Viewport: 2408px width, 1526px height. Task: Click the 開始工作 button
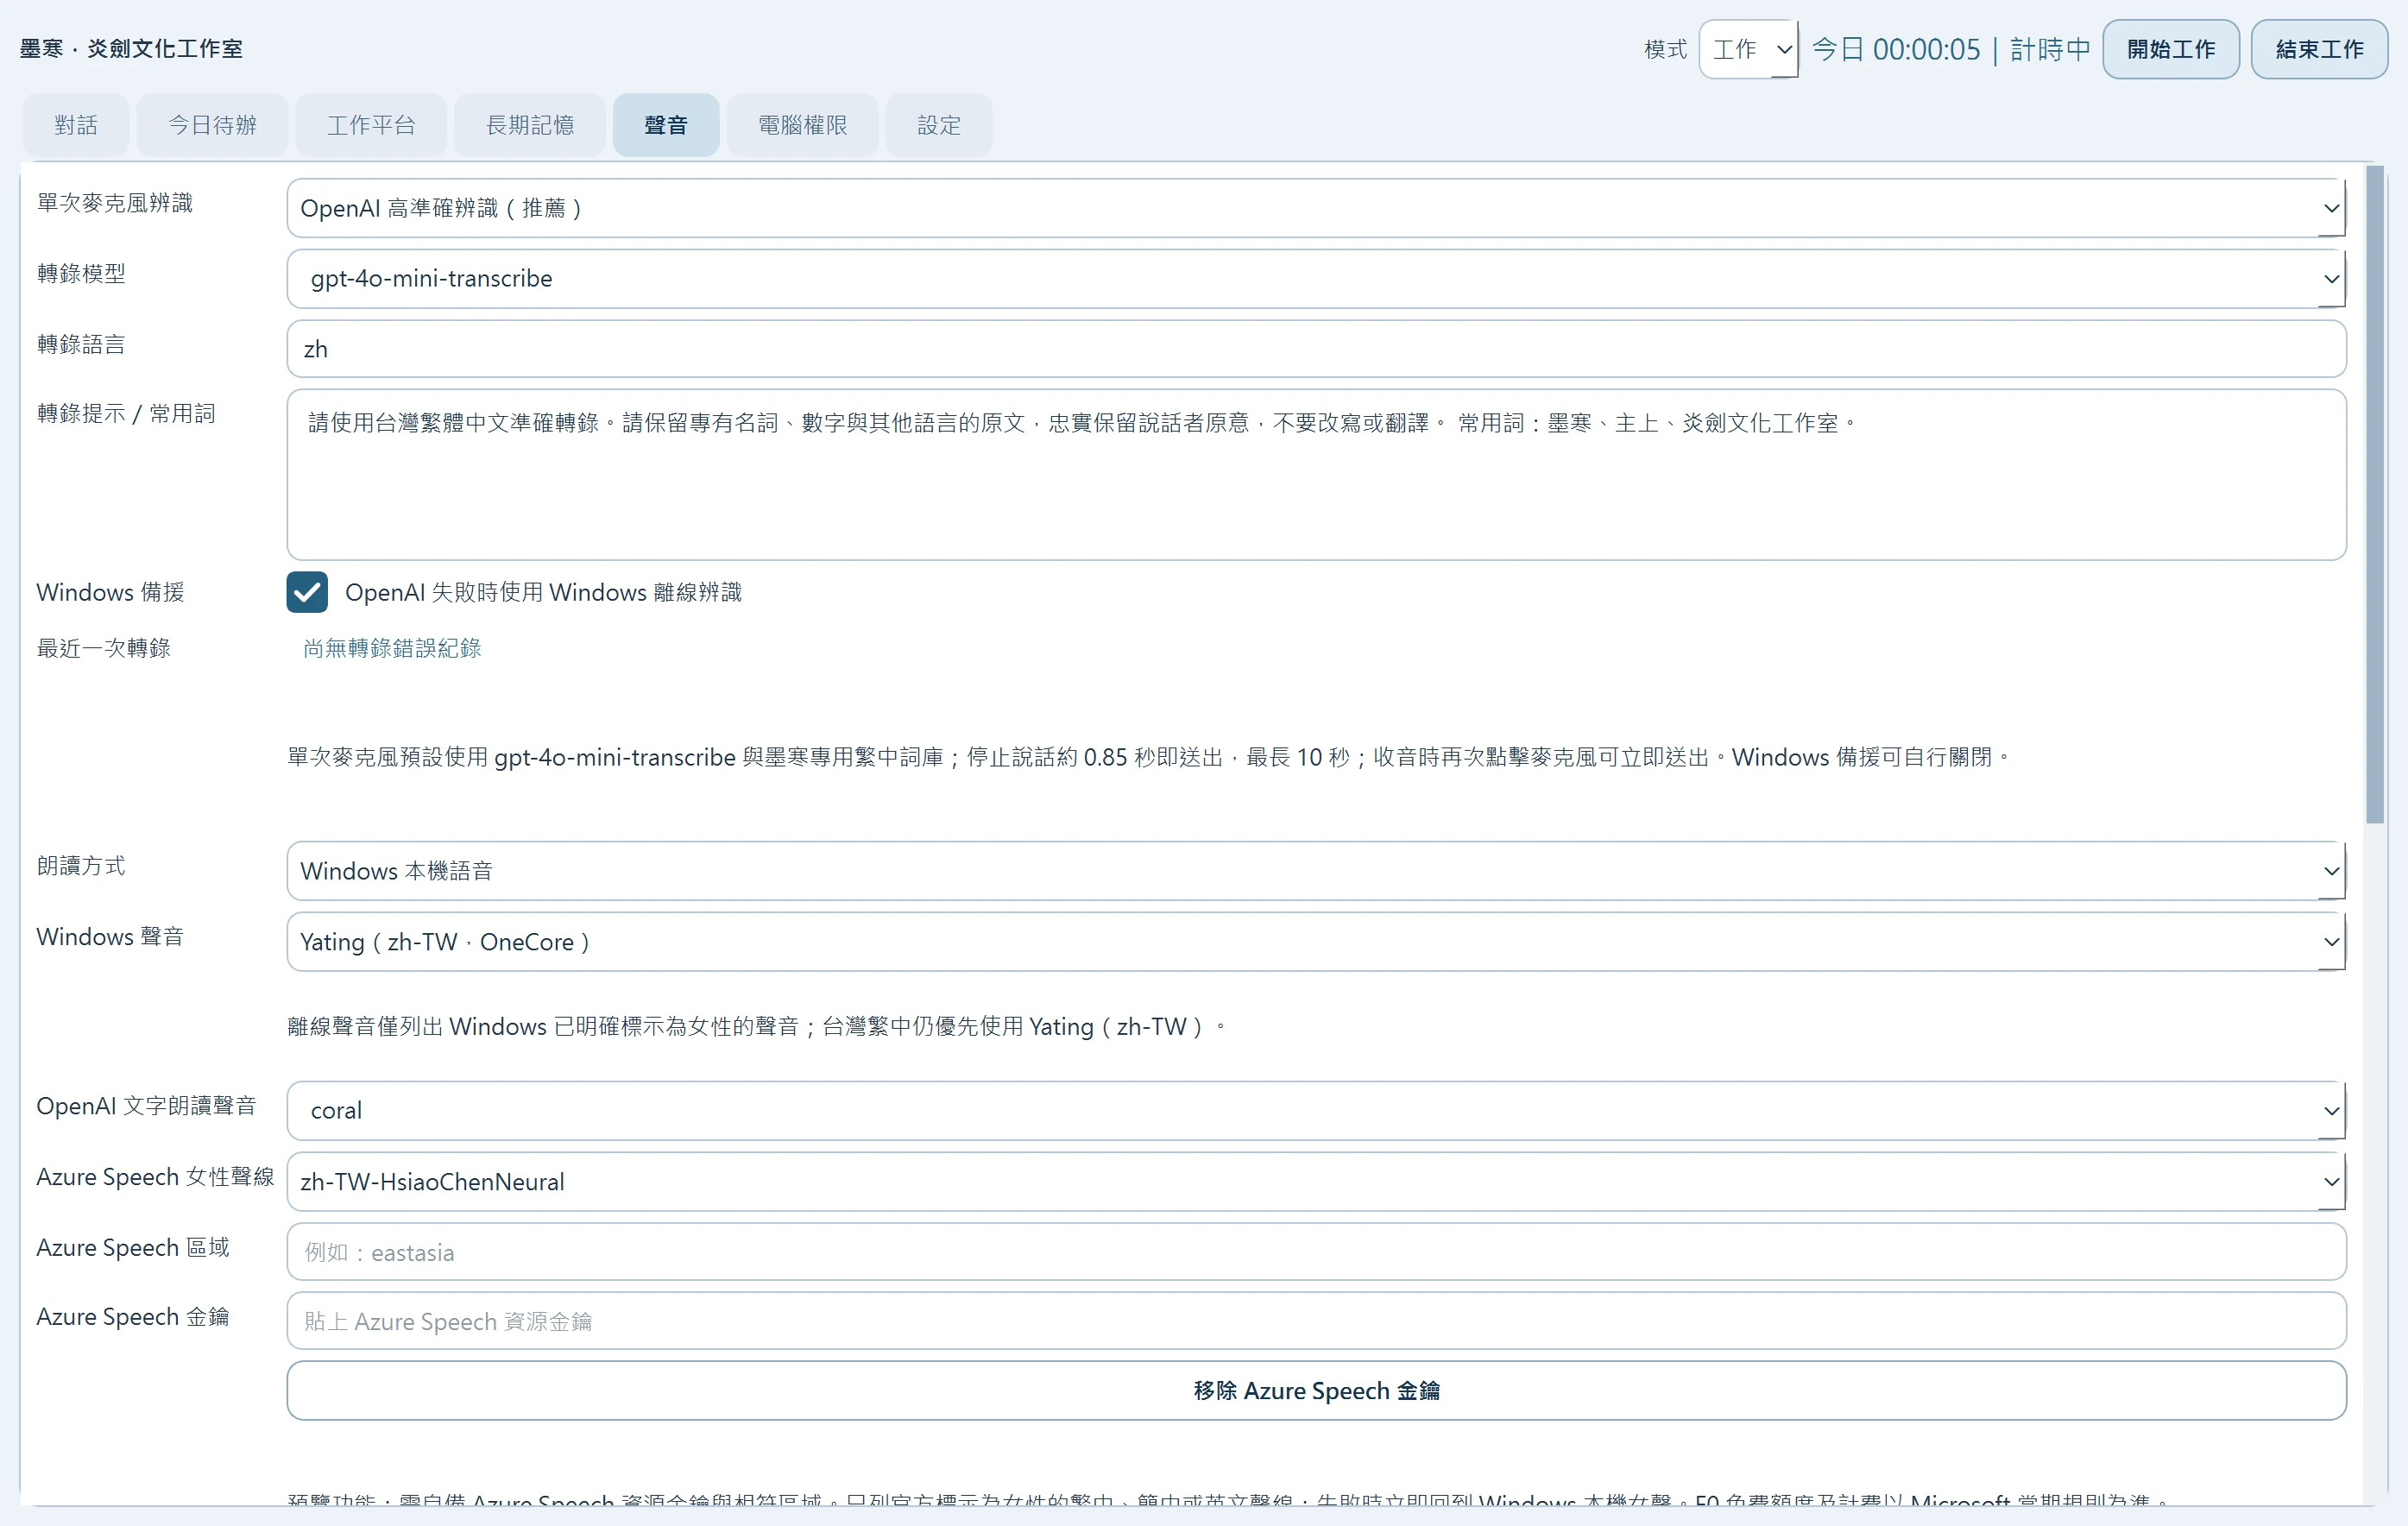[x=2171, y=49]
